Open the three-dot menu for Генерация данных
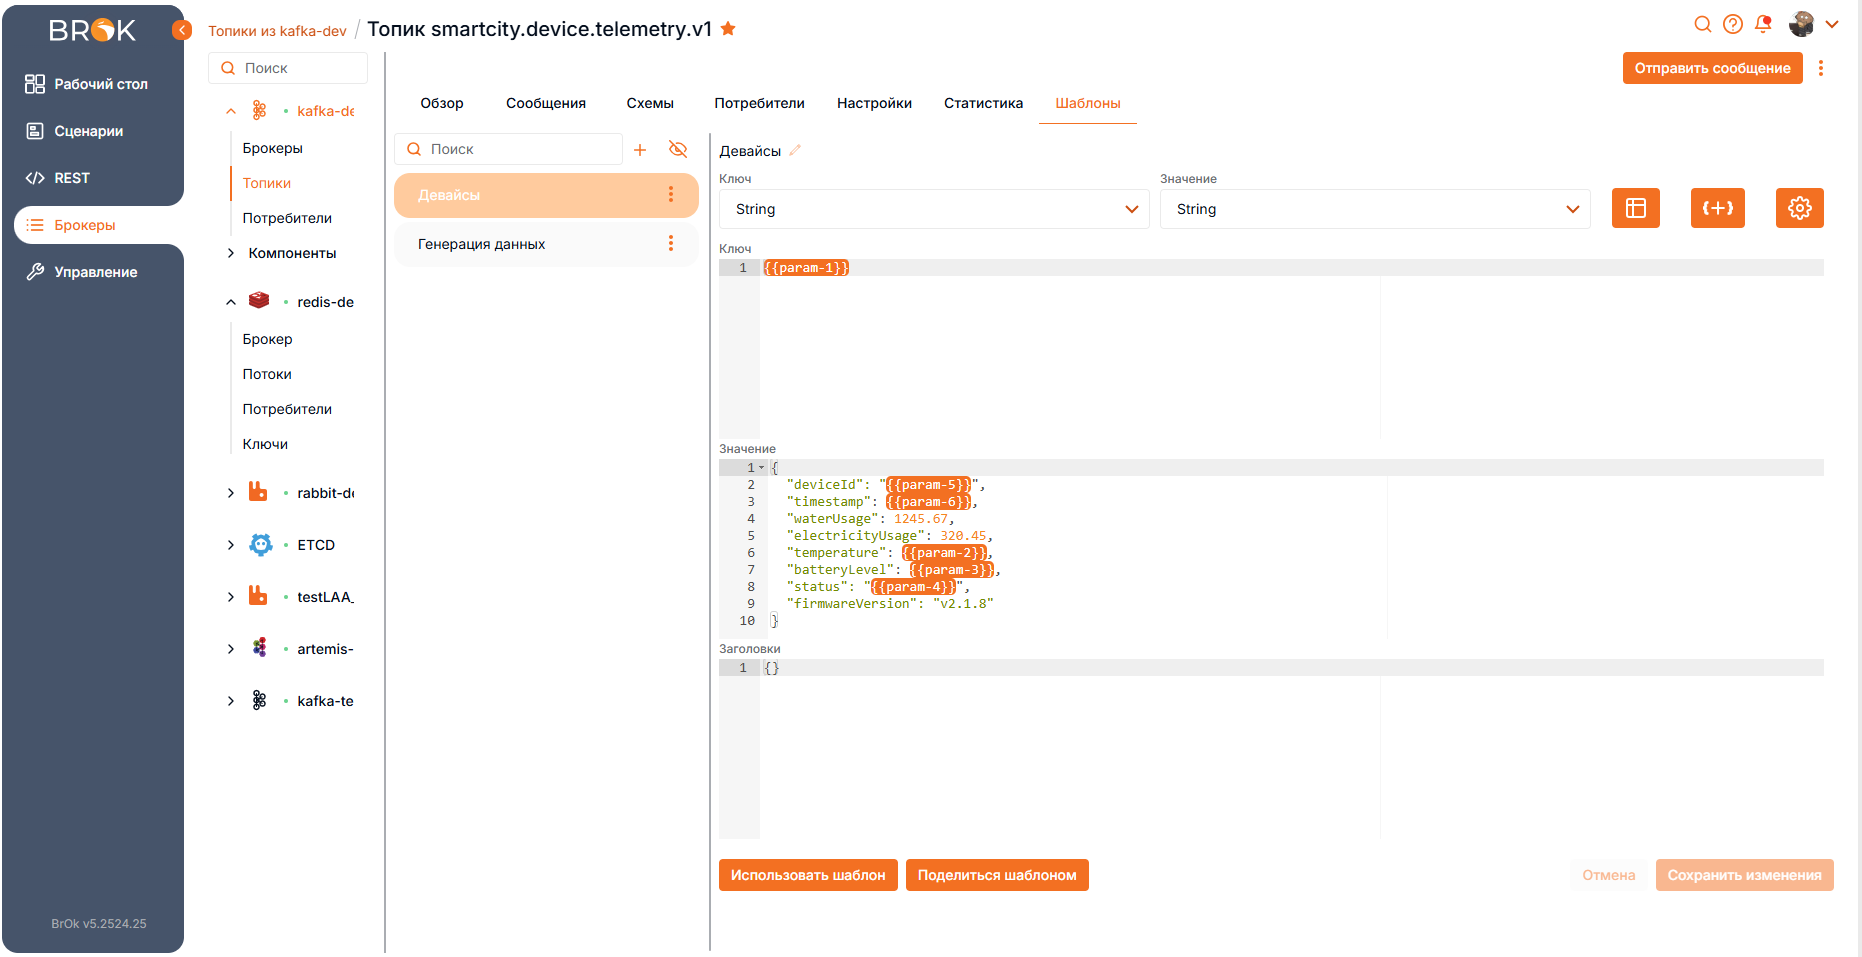 (670, 244)
